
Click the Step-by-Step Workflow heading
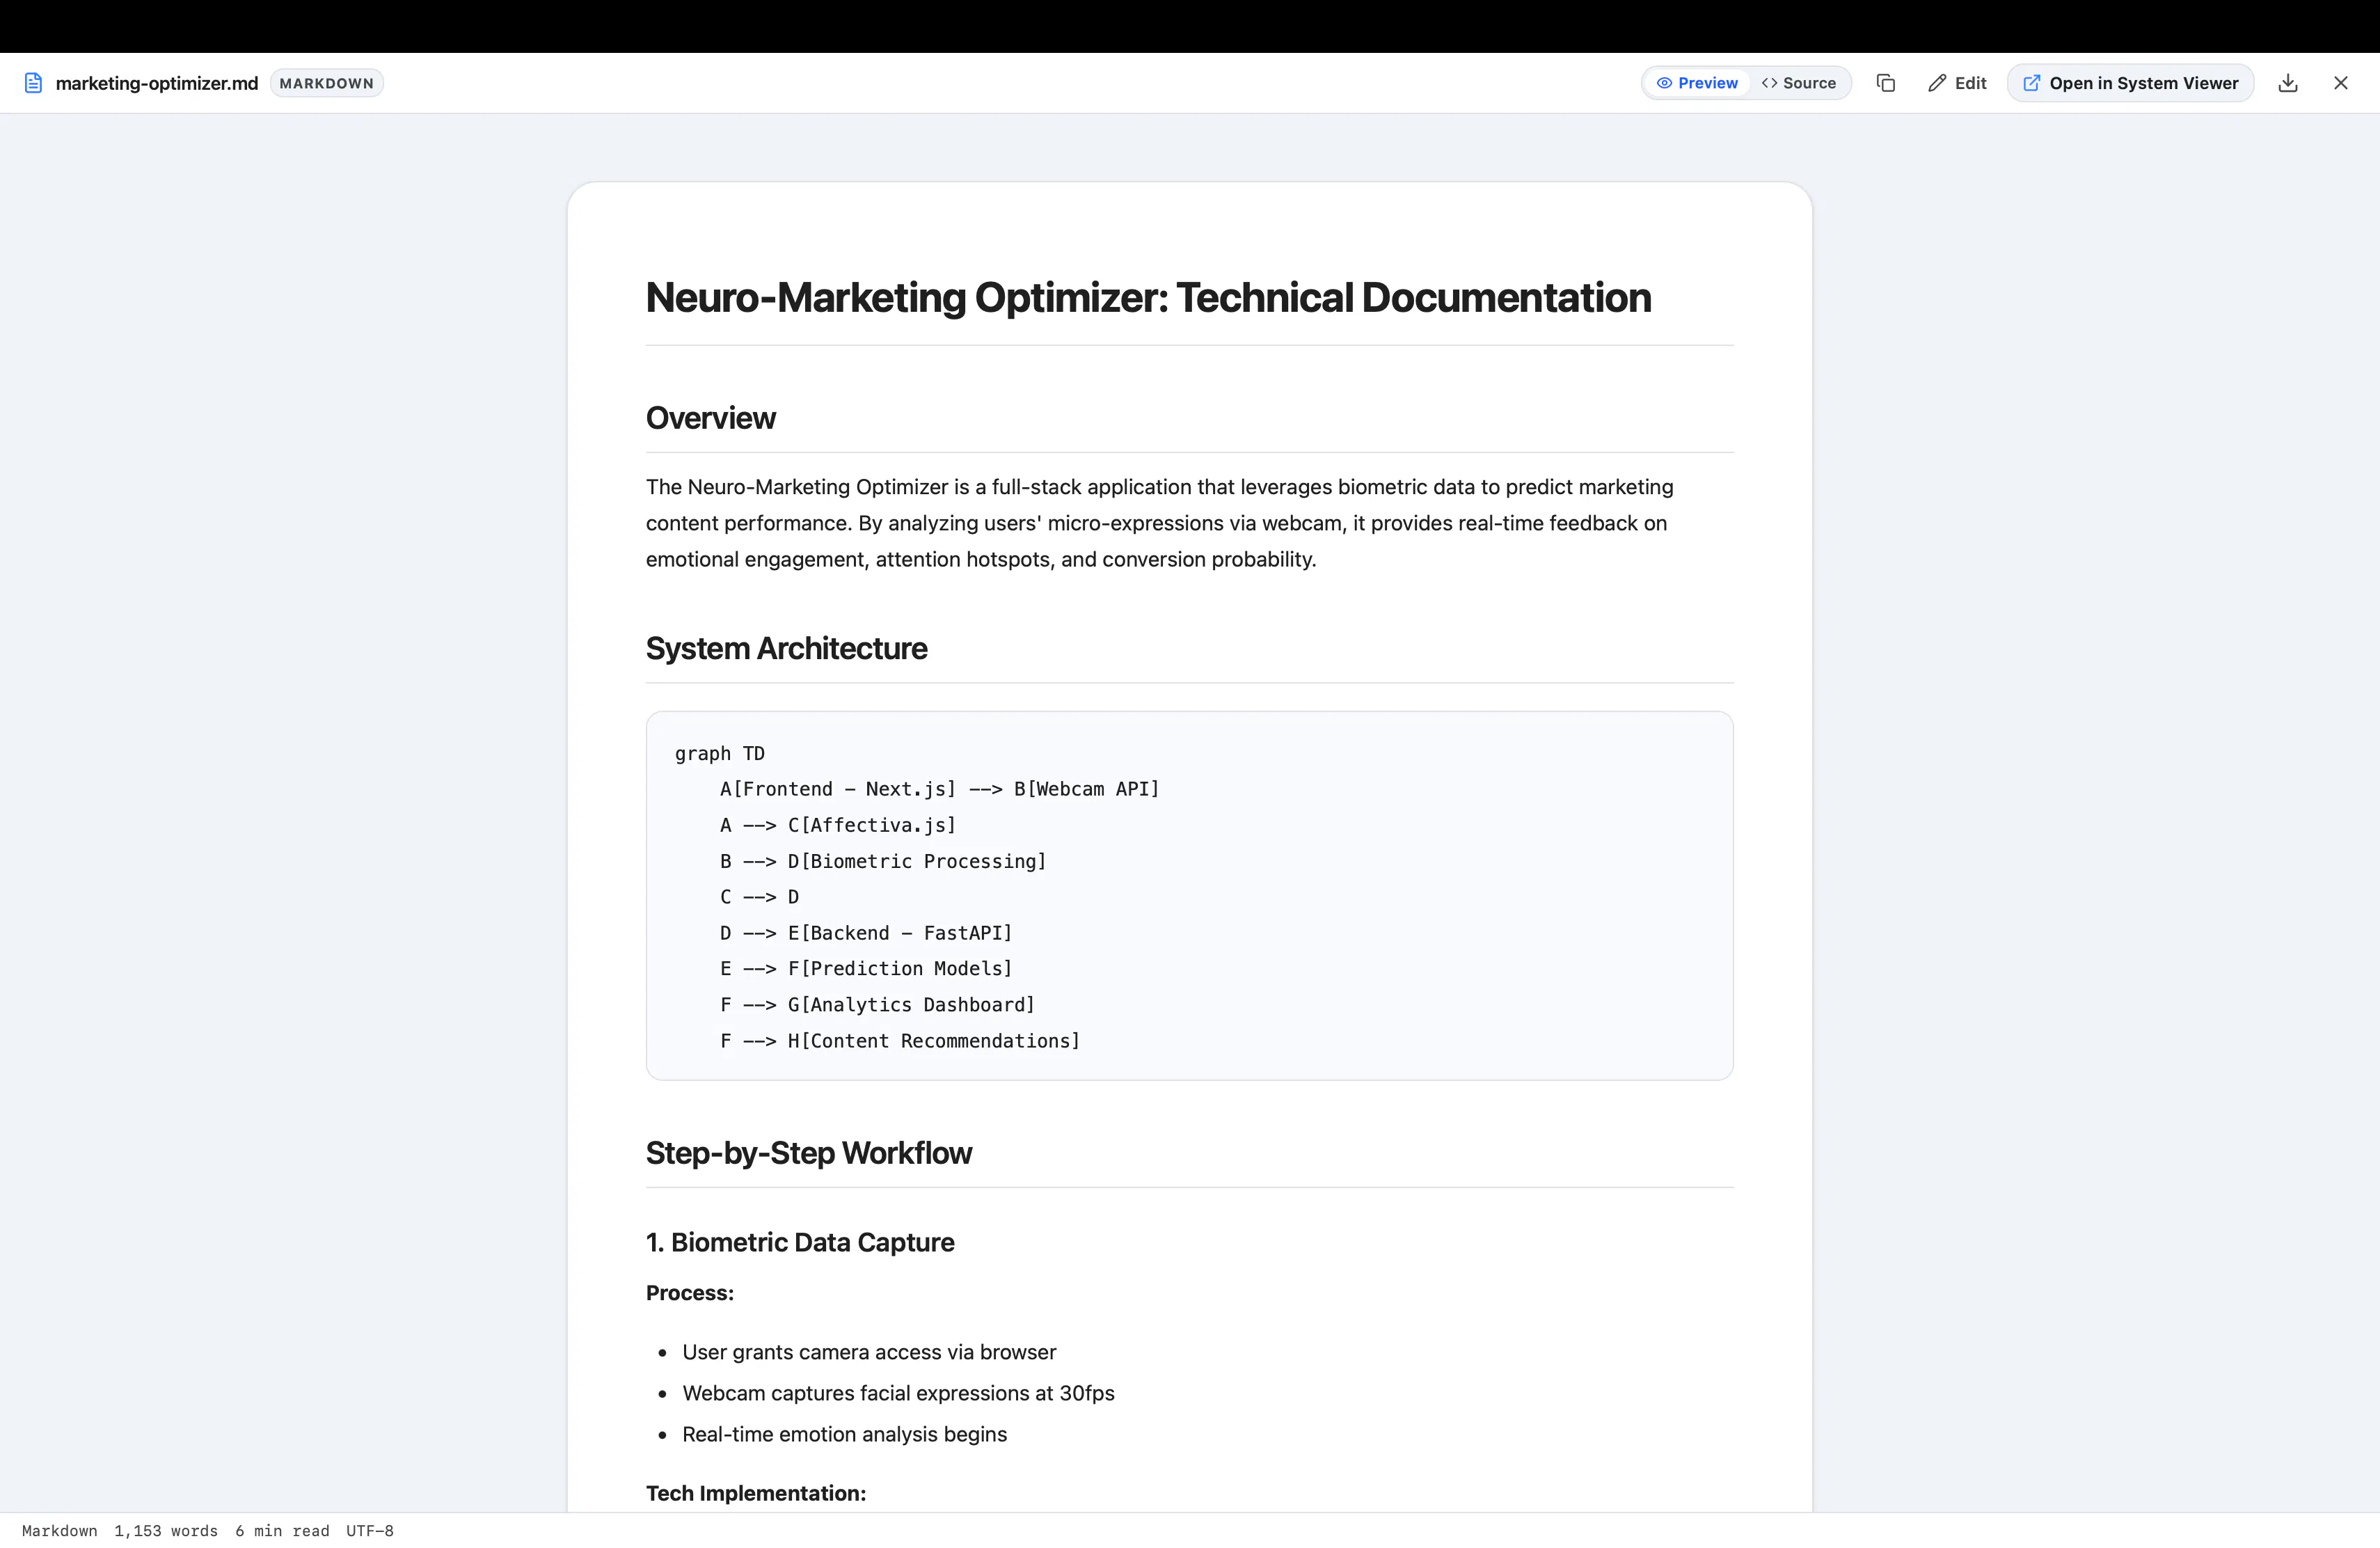[x=808, y=1153]
